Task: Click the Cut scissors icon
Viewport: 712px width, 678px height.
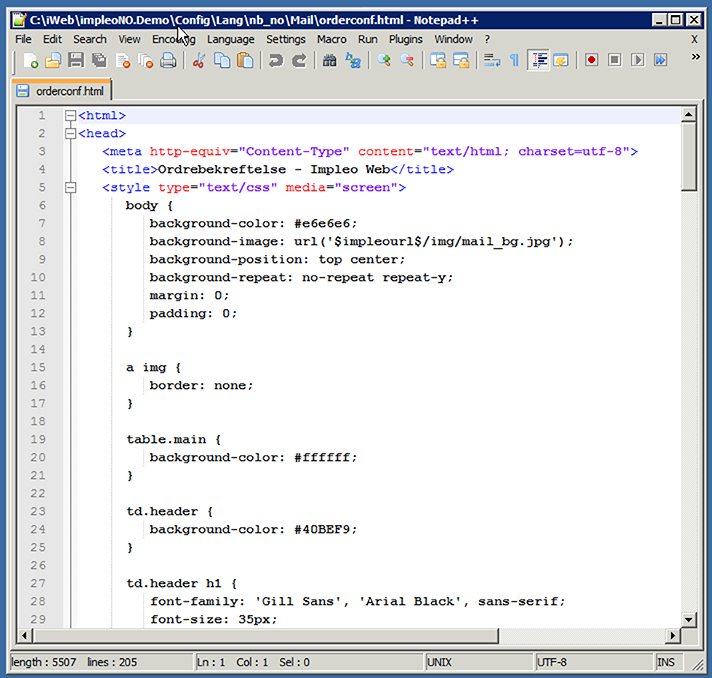Action: pos(199,61)
